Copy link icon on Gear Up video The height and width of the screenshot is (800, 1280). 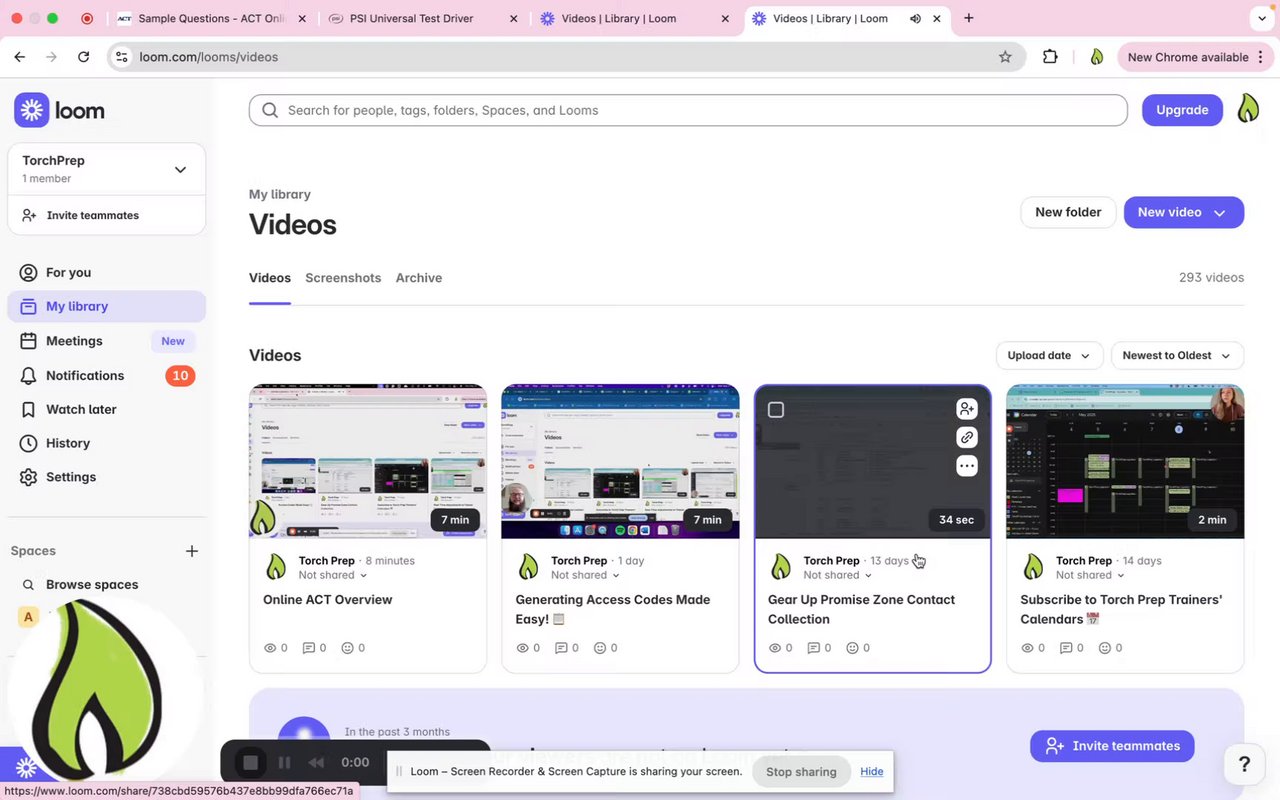click(966, 437)
